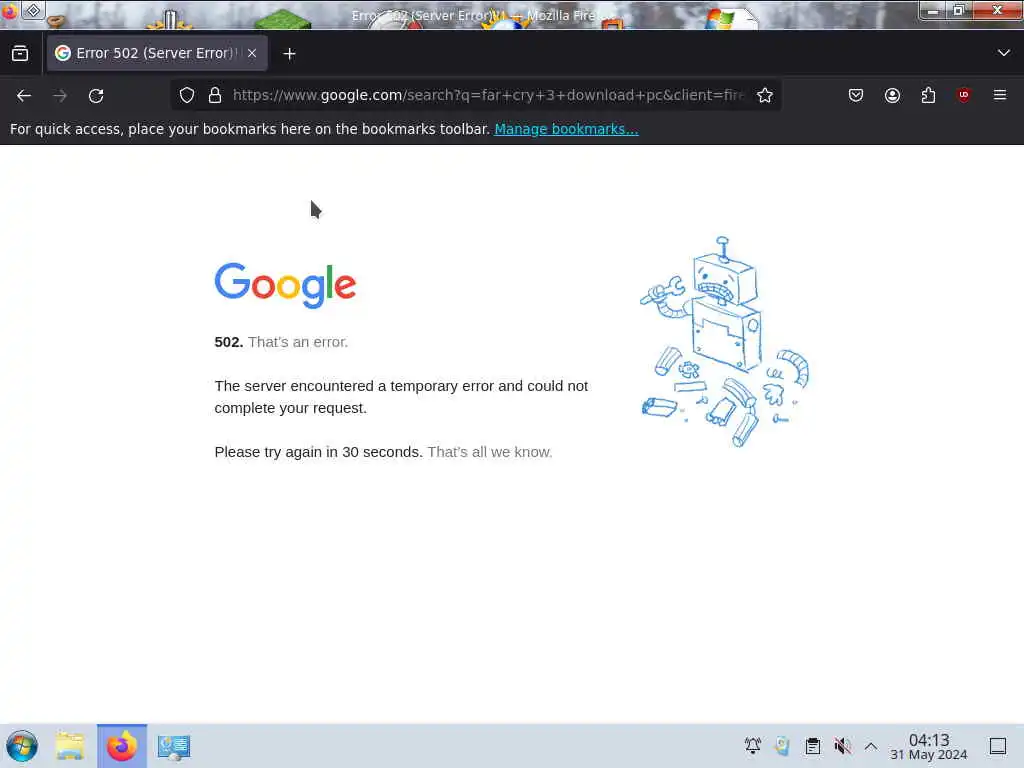The height and width of the screenshot is (768, 1024).
Task: Open Firefox account menu
Action: pos(892,95)
